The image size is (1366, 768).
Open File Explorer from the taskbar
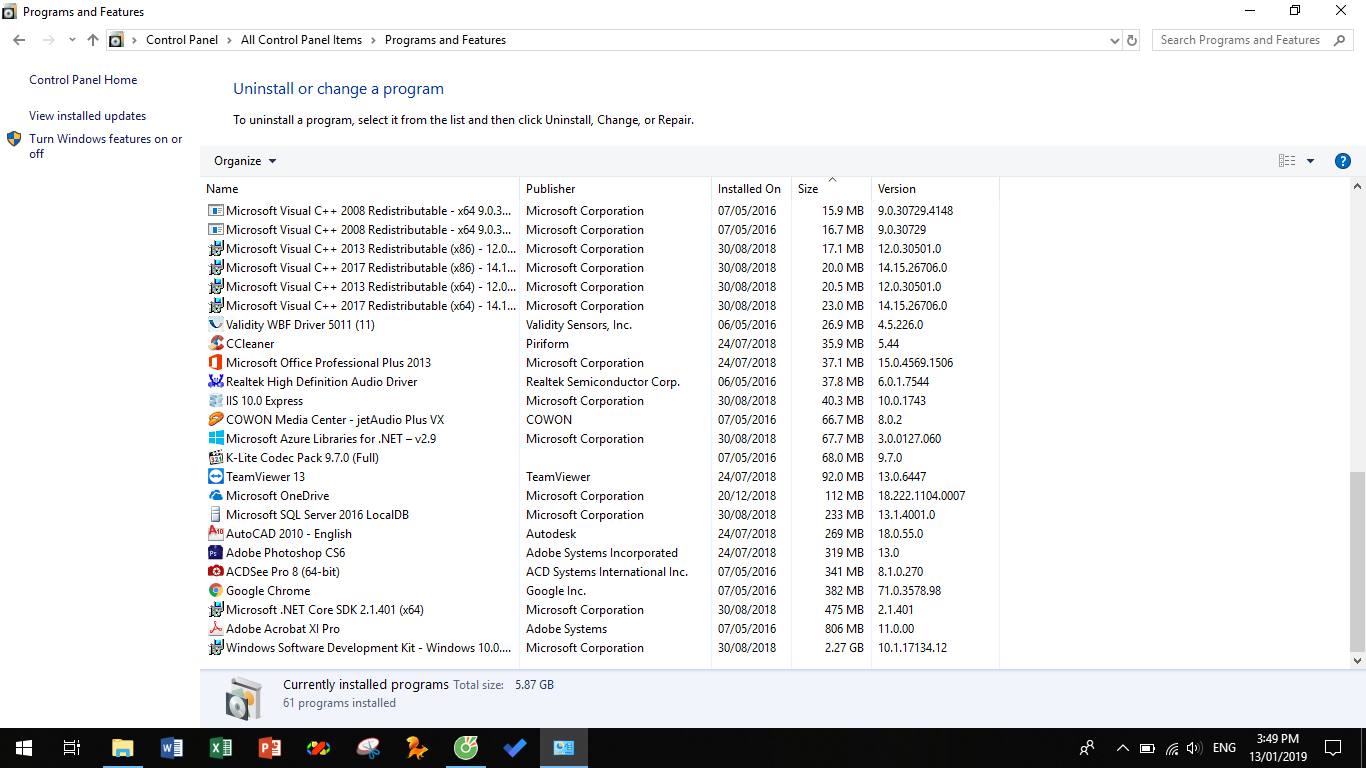point(123,748)
